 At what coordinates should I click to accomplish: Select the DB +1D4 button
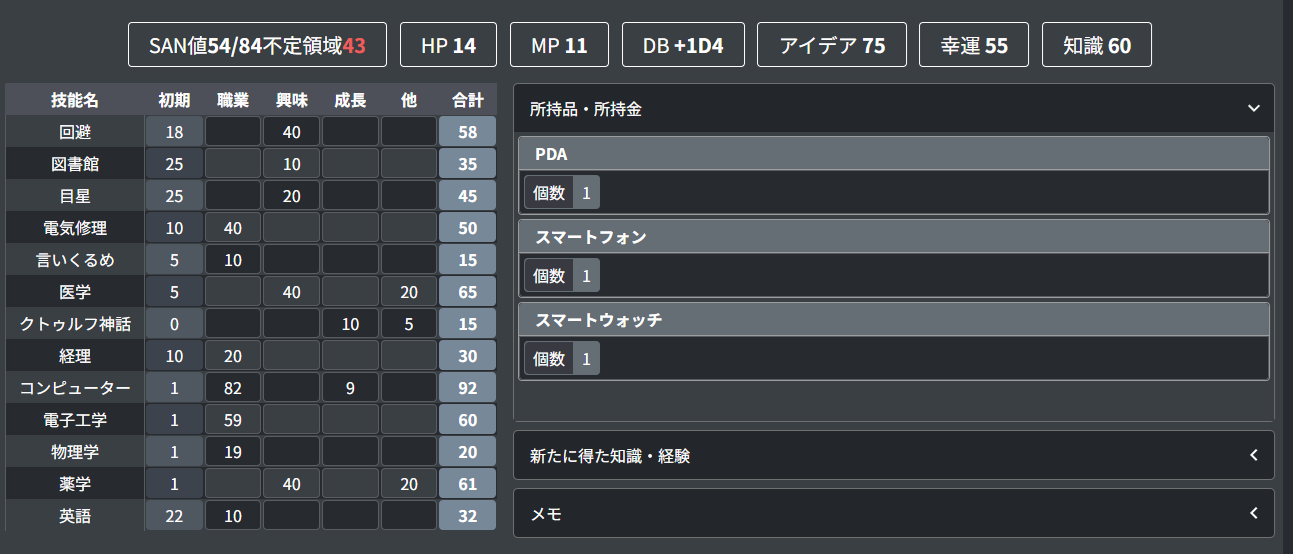point(683,45)
